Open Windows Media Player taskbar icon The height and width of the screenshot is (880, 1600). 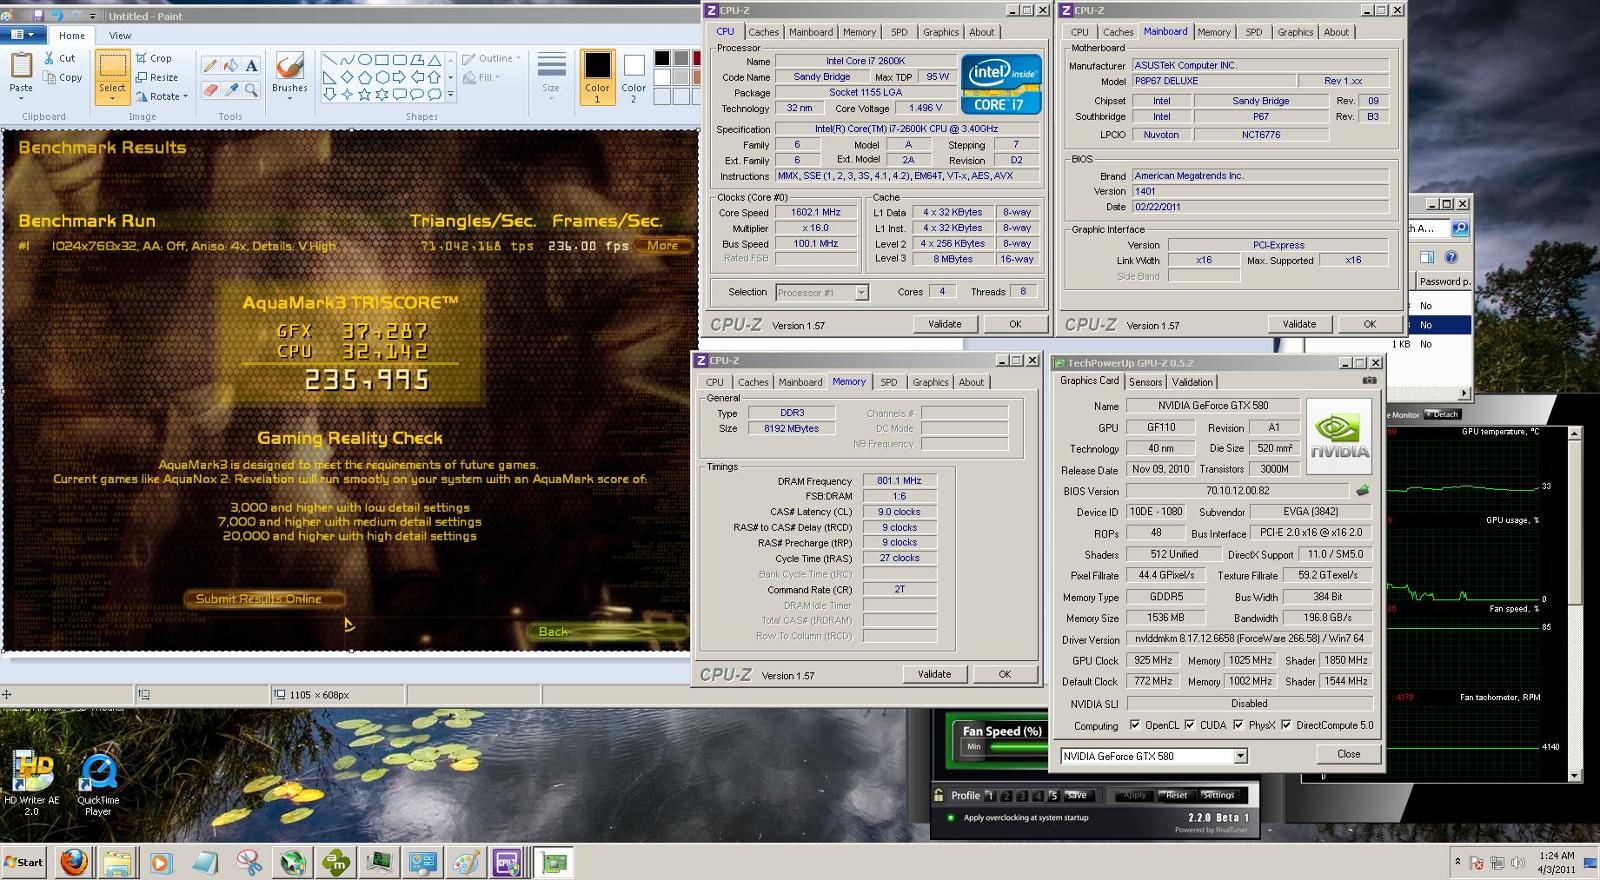(161, 862)
